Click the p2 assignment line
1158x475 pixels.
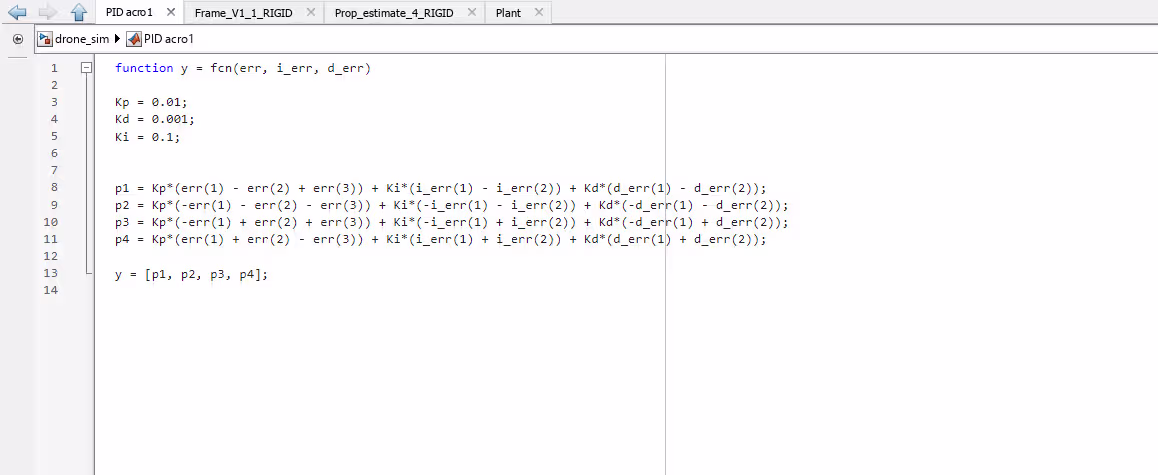tap(452, 205)
